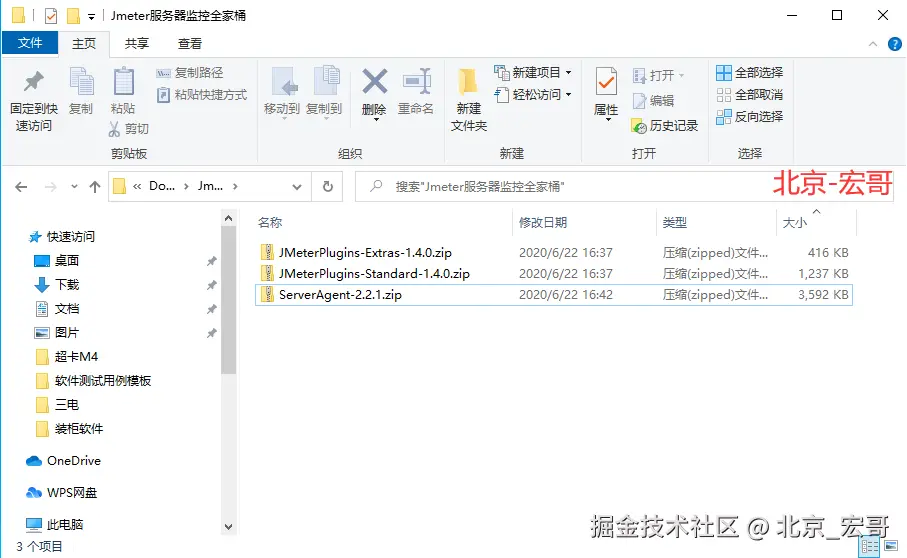Open Downloads in navigation pane
907x558 pixels.
(x=67, y=284)
